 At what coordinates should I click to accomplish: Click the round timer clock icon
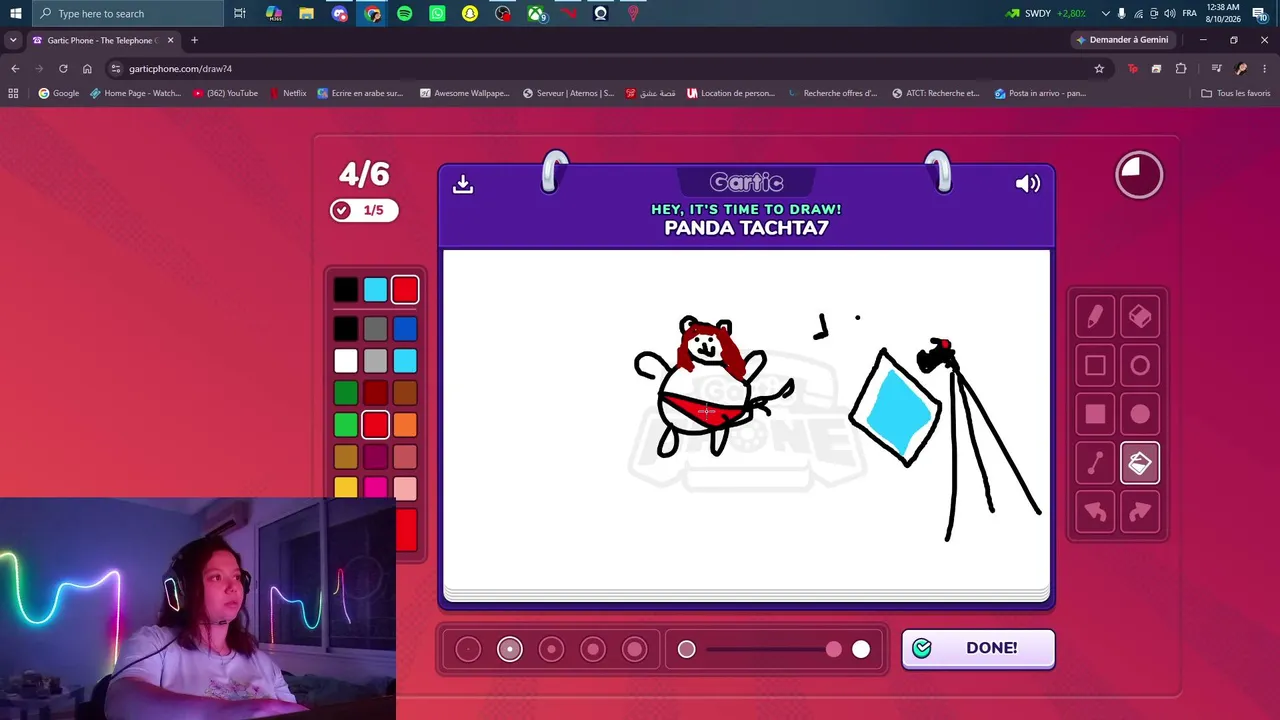pyautogui.click(x=1139, y=175)
